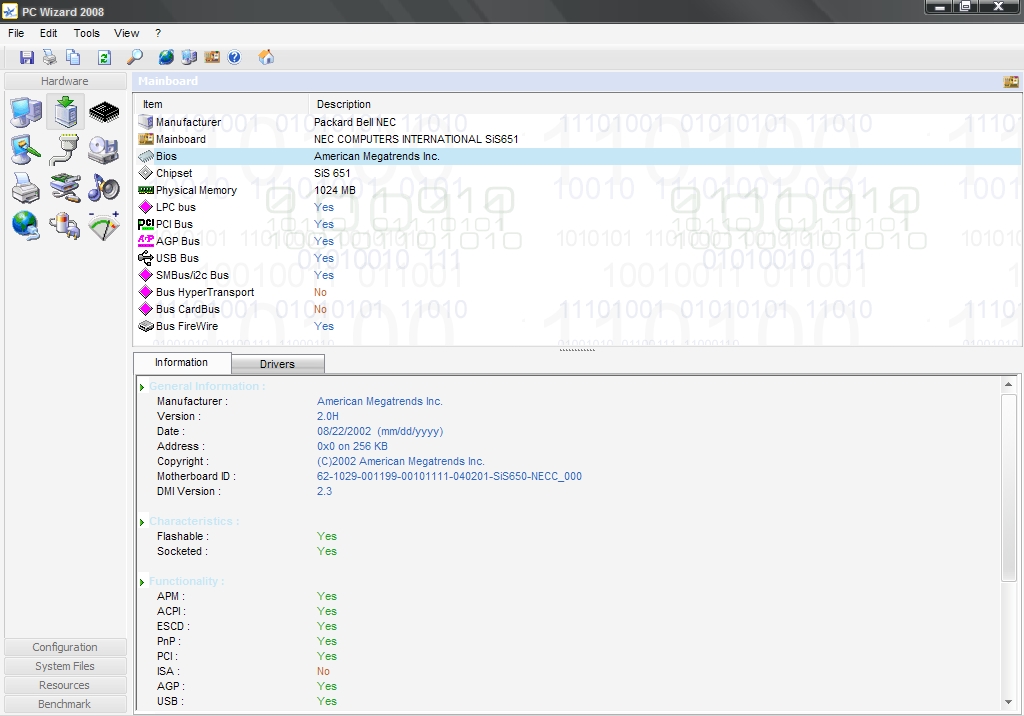1024x716 pixels.
Task: Select the Bios row
Action: click(578, 156)
